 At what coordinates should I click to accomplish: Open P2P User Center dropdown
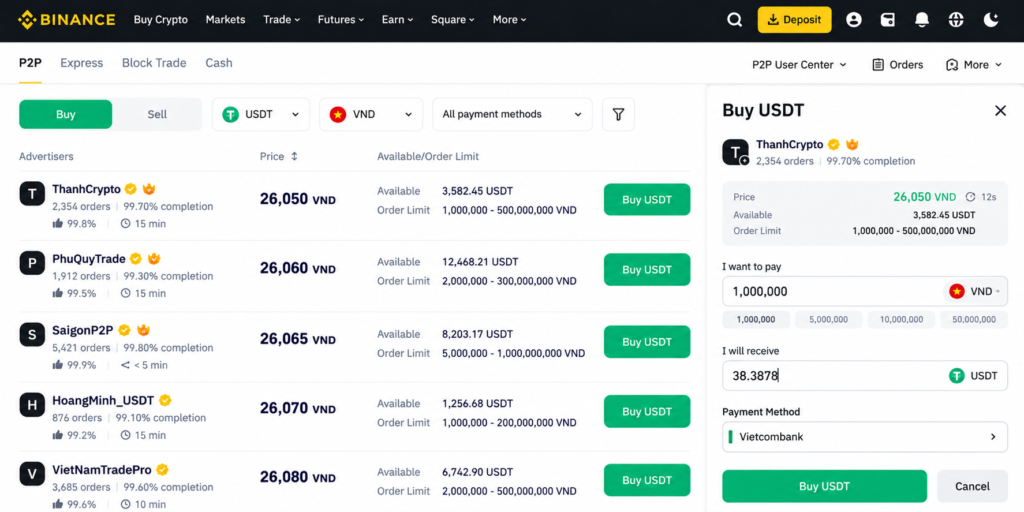click(x=799, y=65)
